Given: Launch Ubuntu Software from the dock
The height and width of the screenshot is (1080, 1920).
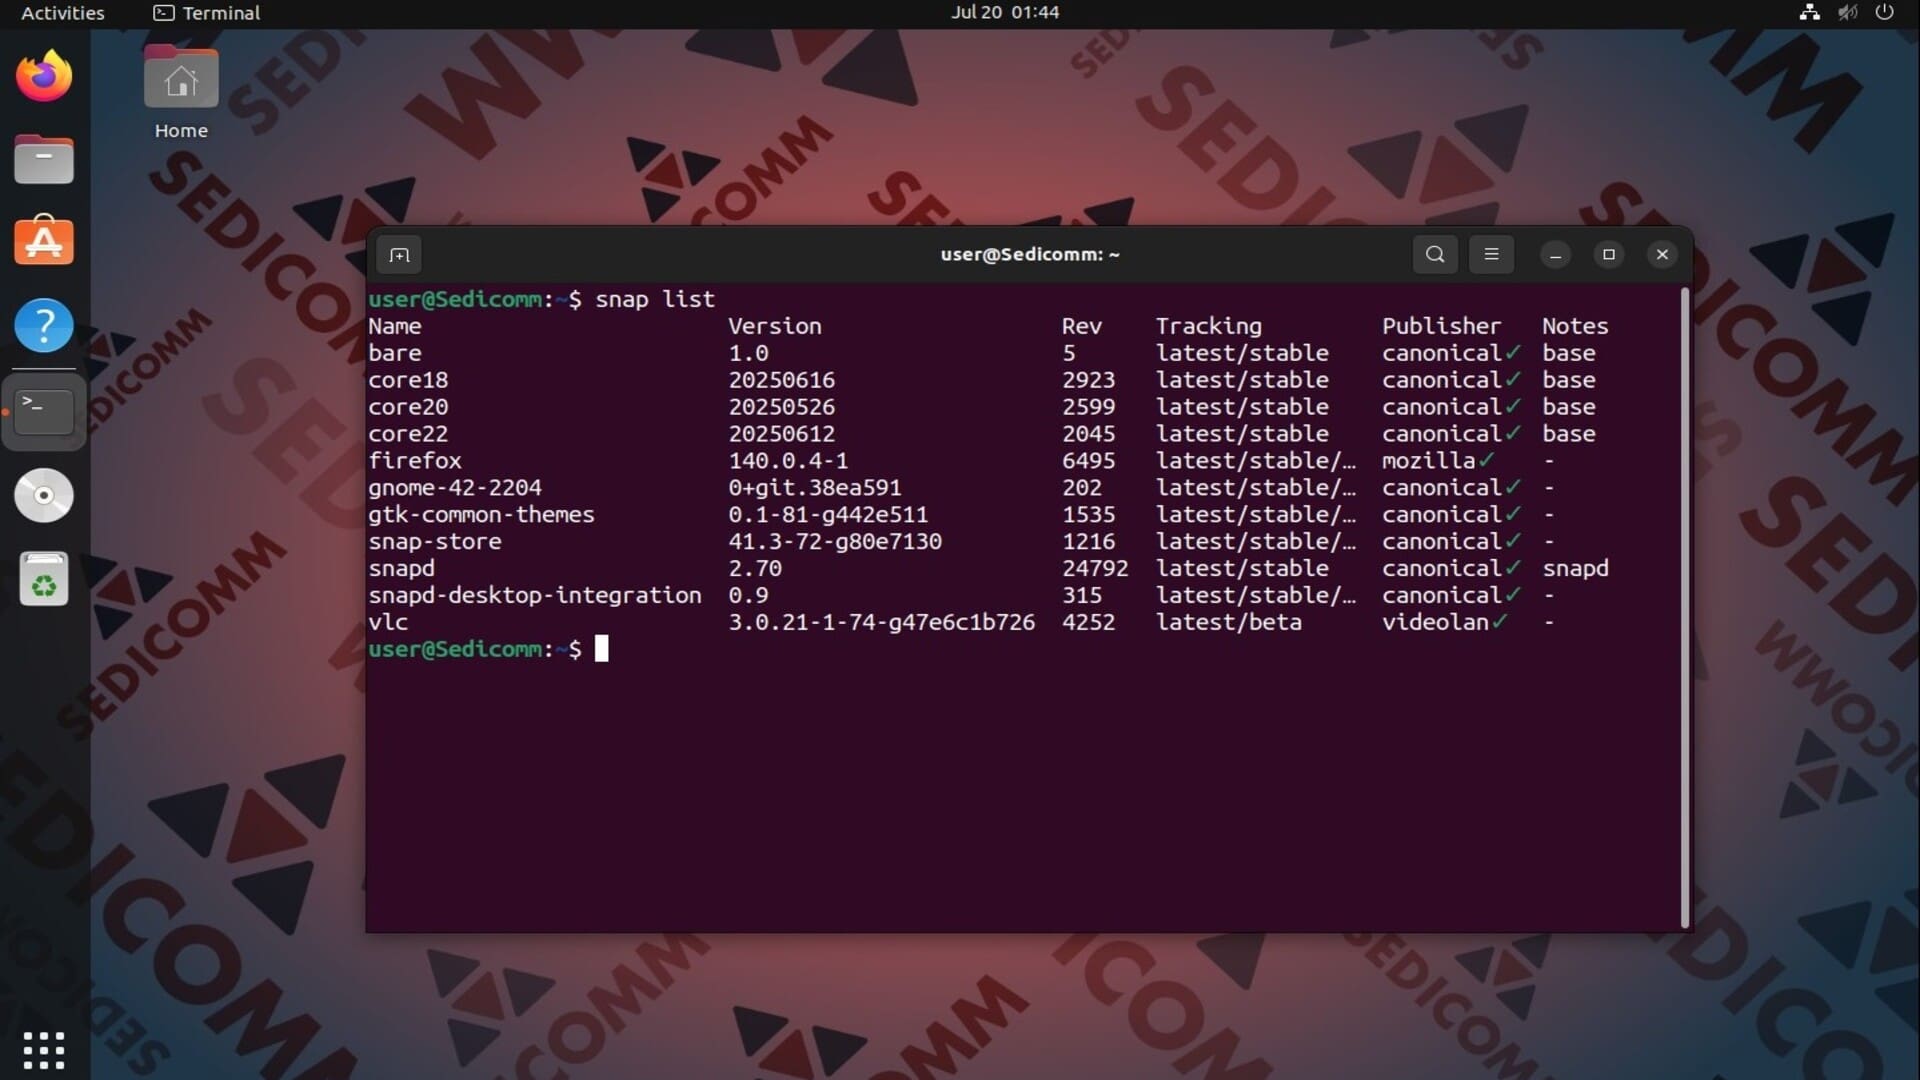Looking at the screenshot, I should 44,242.
